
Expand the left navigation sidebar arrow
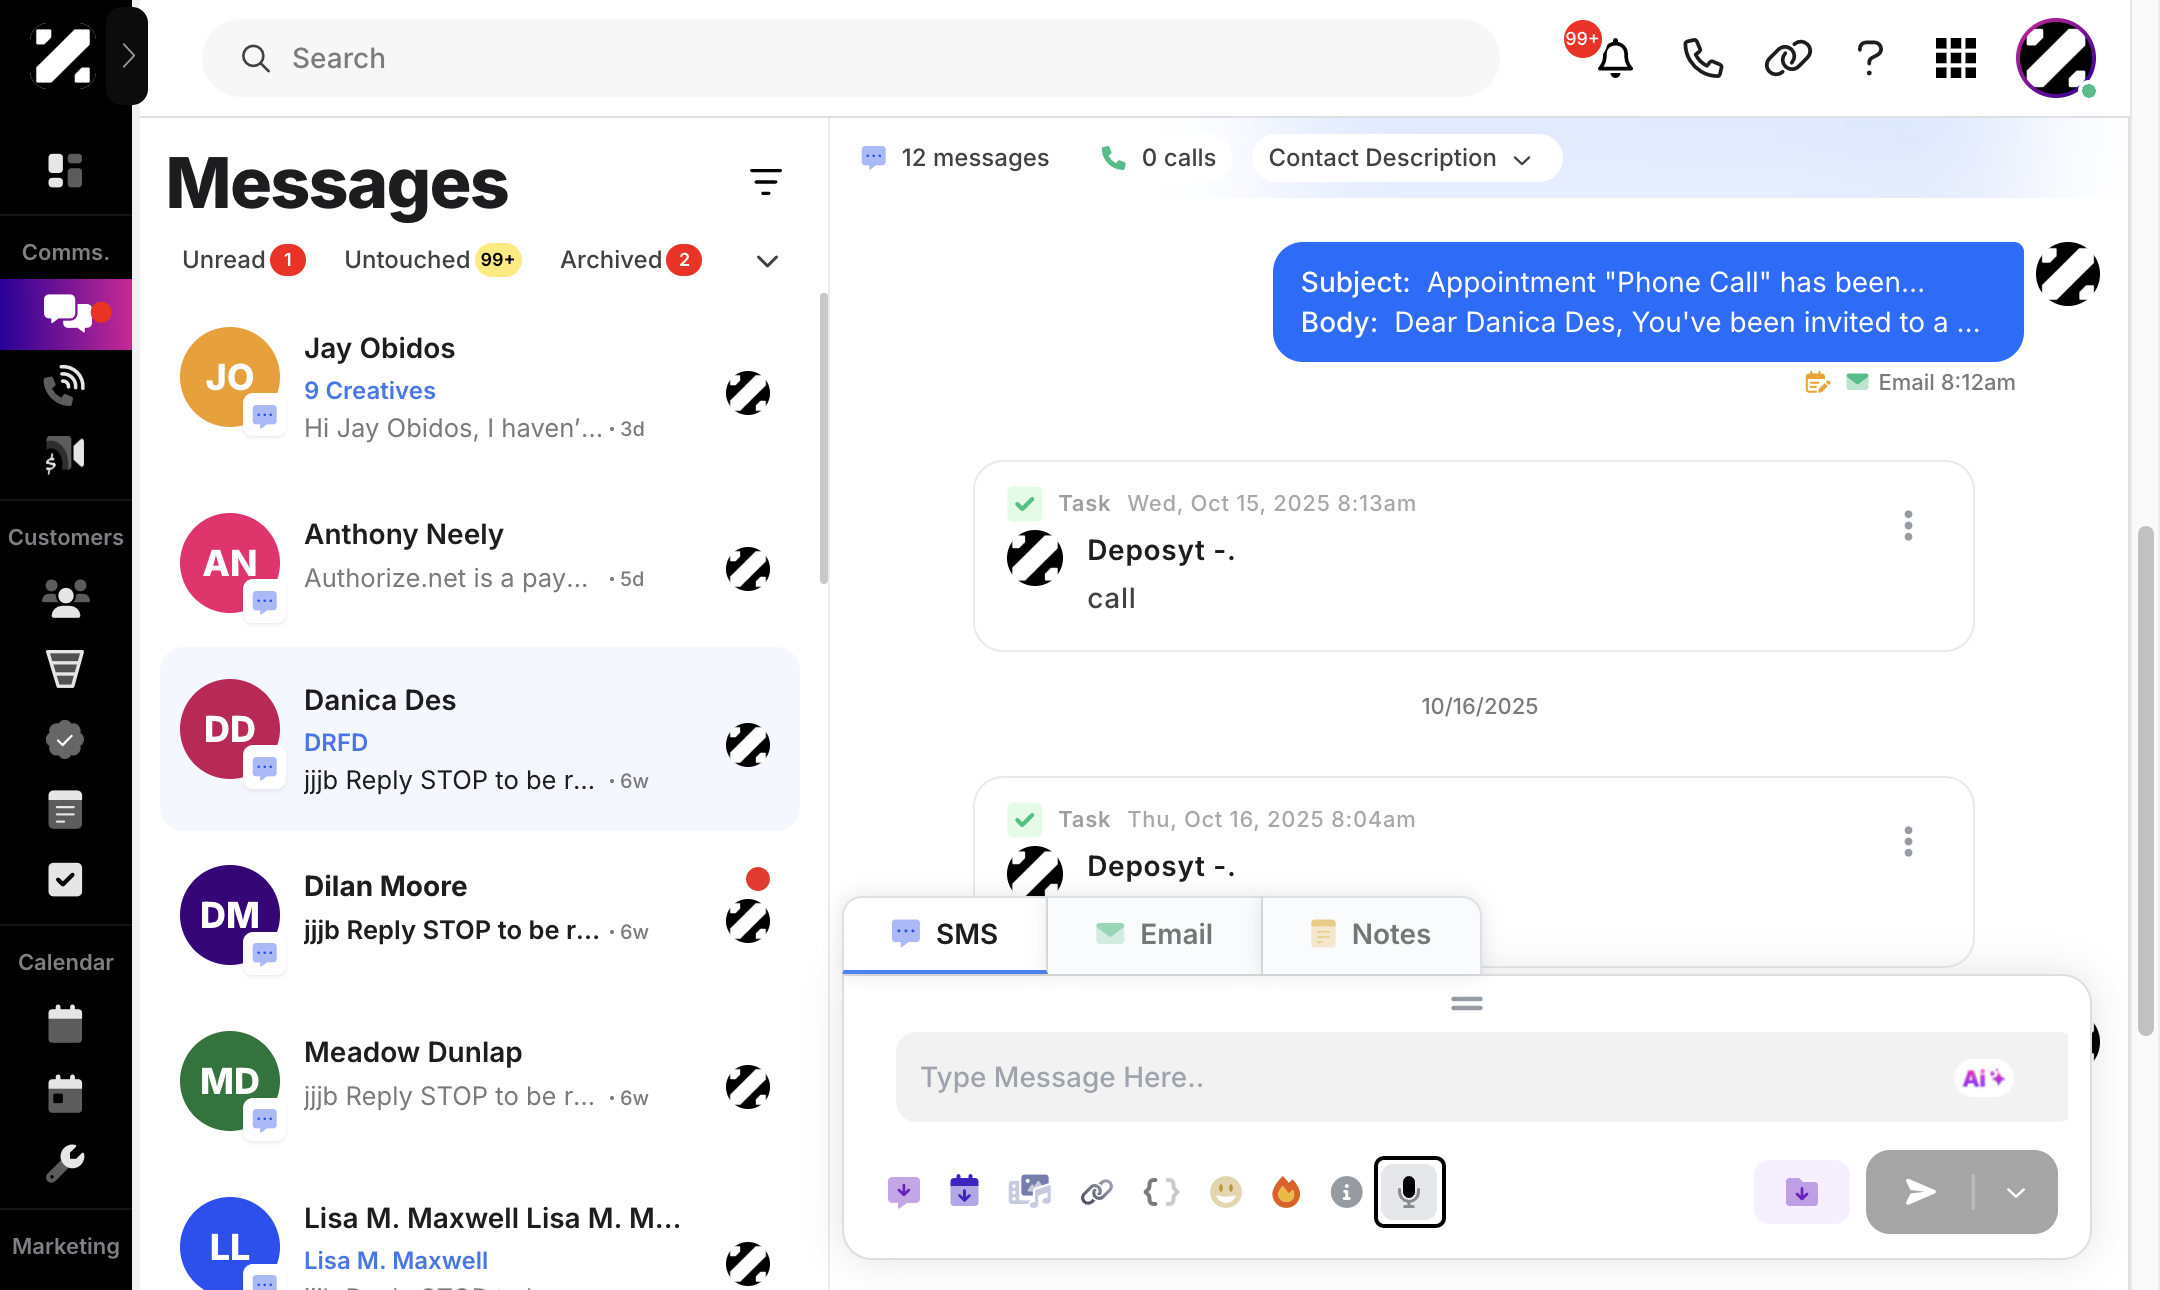pos(127,56)
